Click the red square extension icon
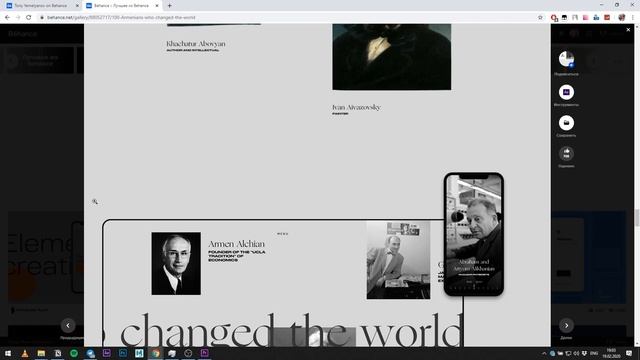Screen dimensions: 640x360 607,18
